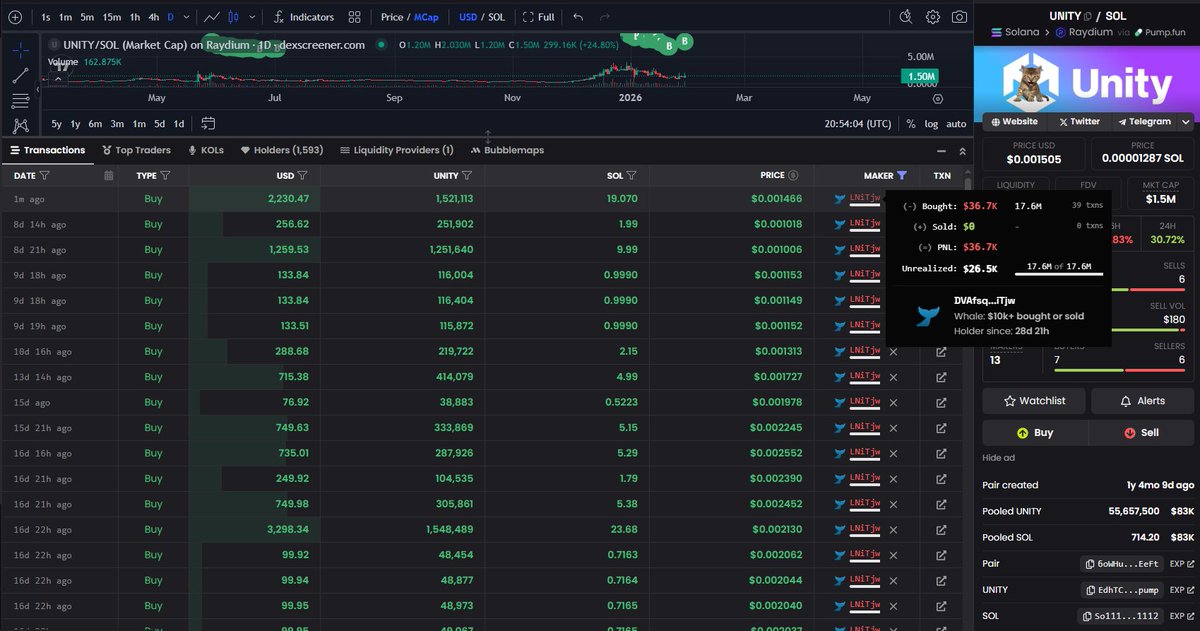
Task: Visit the token Website link
Action: coord(1014,122)
